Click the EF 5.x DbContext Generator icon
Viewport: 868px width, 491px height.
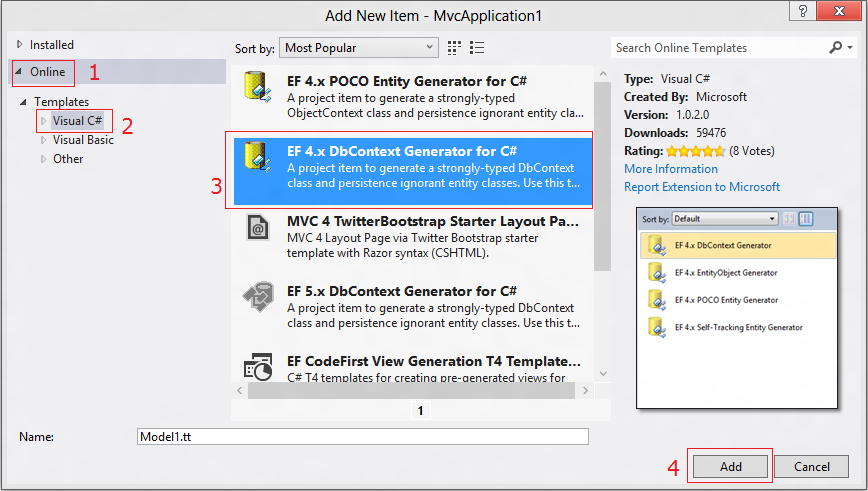(x=258, y=297)
